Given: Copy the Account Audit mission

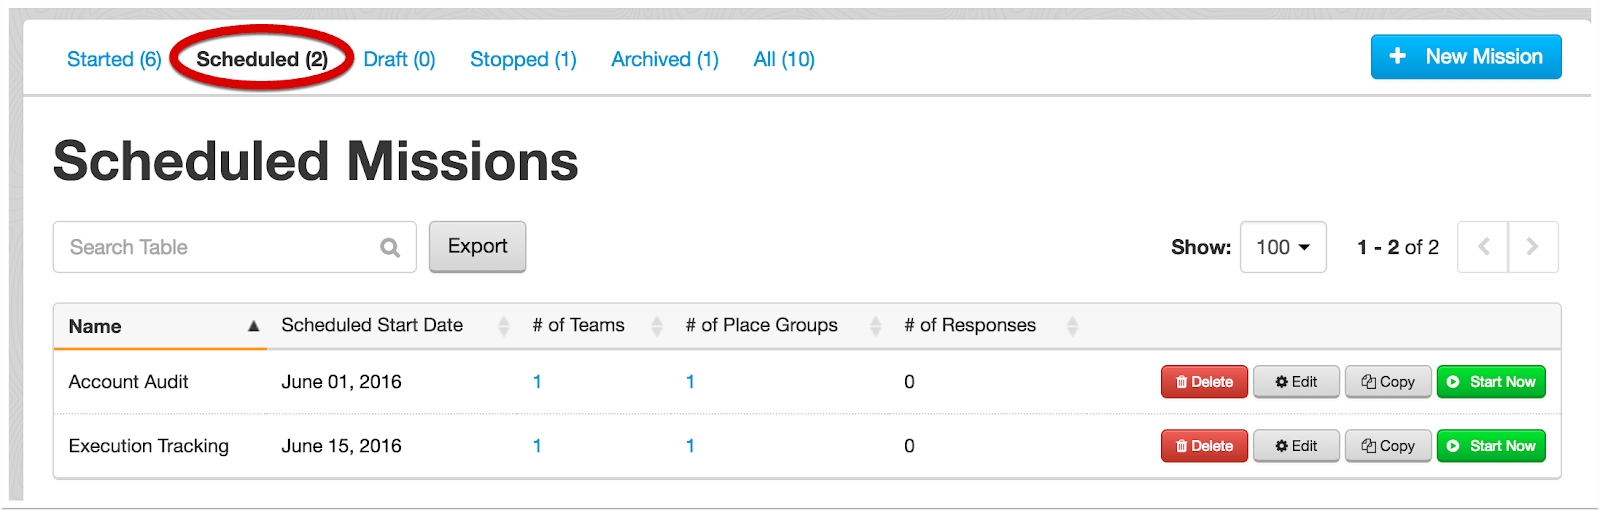Looking at the screenshot, I should click(1388, 382).
